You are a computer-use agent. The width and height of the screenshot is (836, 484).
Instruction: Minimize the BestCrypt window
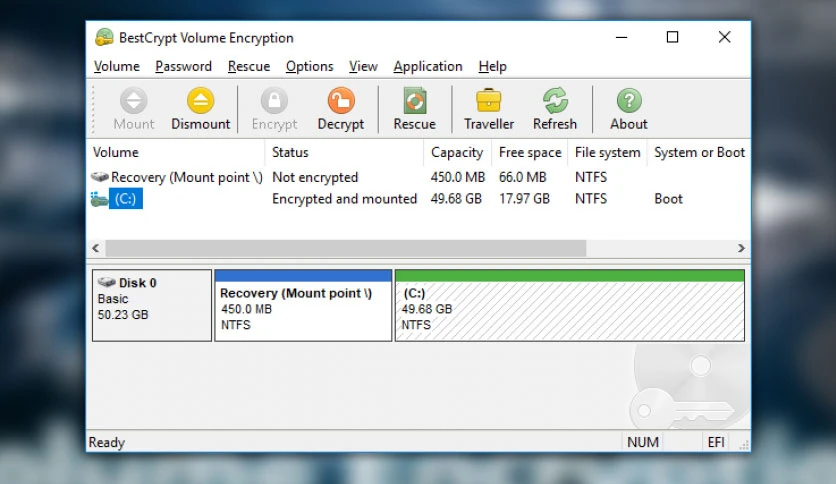pos(621,37)
